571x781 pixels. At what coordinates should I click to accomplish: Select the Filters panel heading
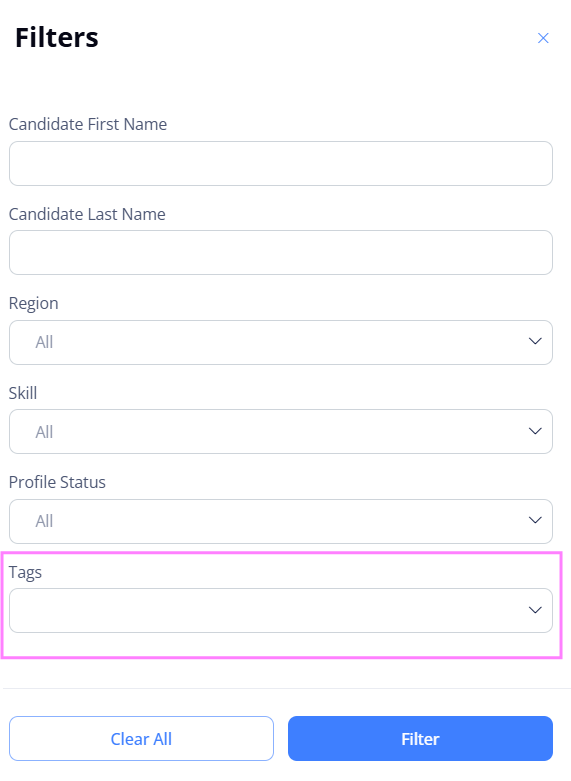(57, 37)
